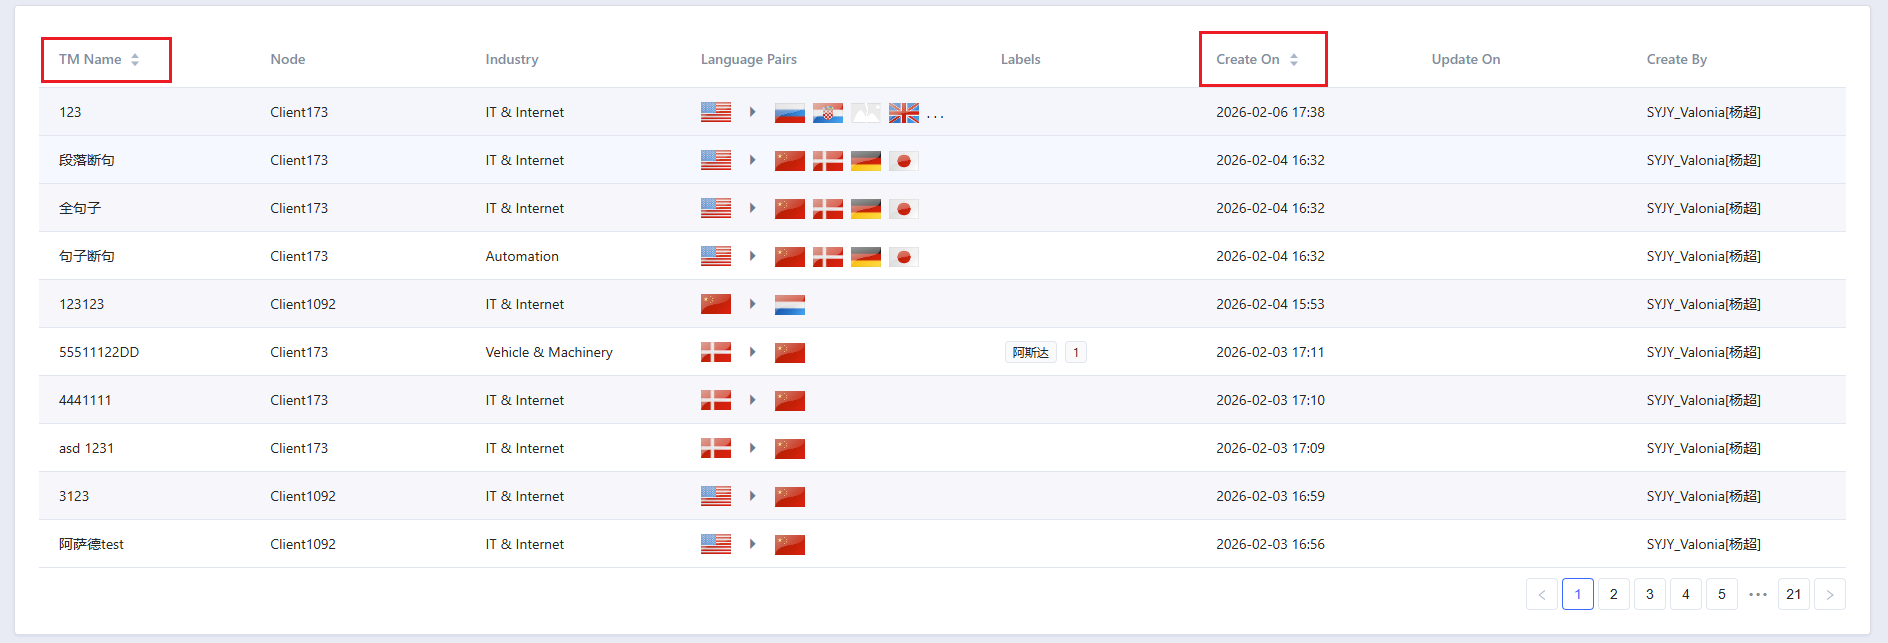Click the Create On sort arrows
Screen dimensions: 1888x643
1294,60
